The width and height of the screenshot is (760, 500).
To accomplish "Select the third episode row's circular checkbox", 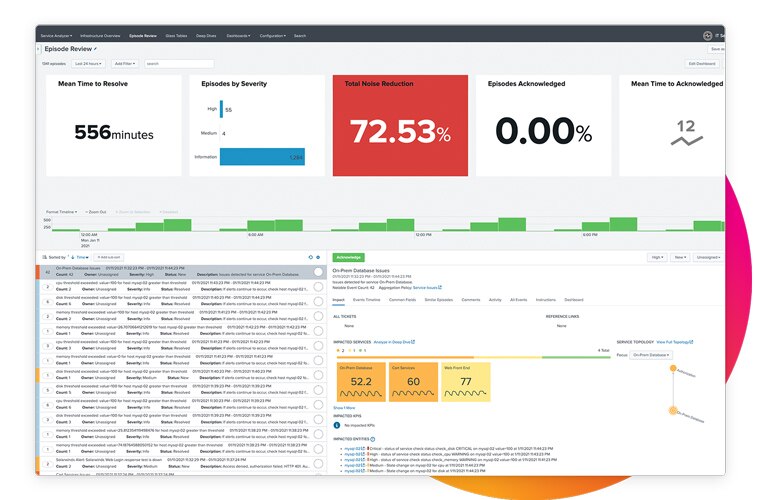I will (x=318, y=301).
